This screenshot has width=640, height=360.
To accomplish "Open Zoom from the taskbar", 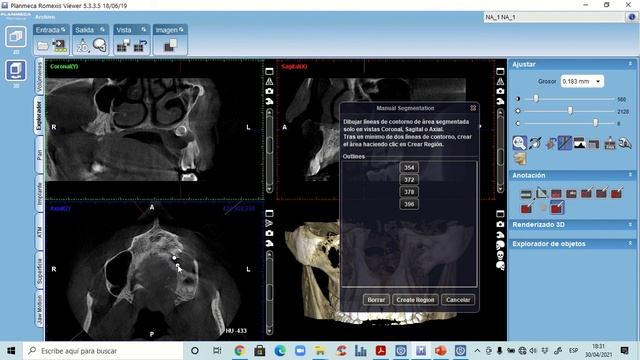I will click(300, 351).
